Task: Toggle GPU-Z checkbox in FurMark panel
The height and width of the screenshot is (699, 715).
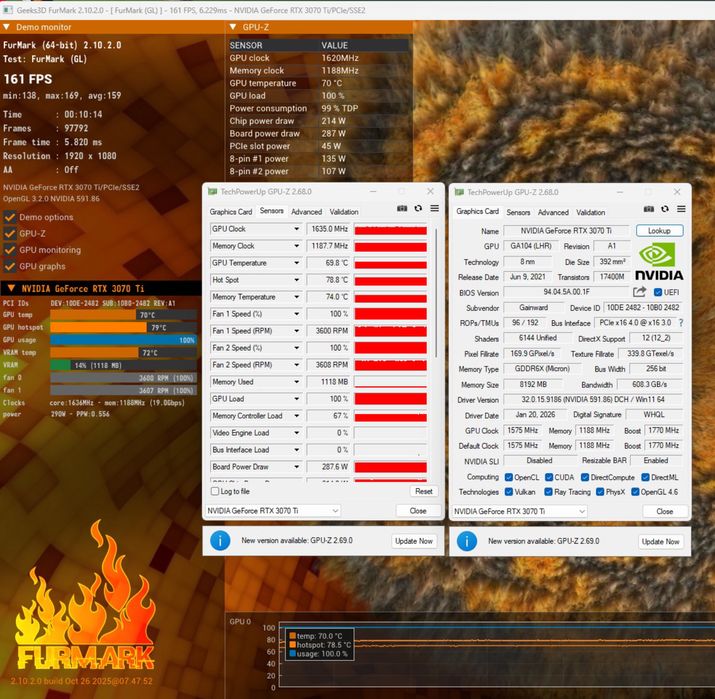Action: 10,233
